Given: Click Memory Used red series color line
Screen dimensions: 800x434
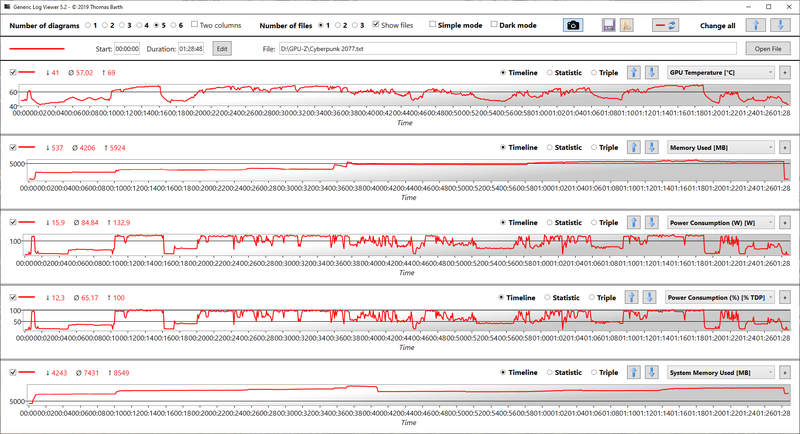Looking at the screenshot, I should (x=27, y=147).
